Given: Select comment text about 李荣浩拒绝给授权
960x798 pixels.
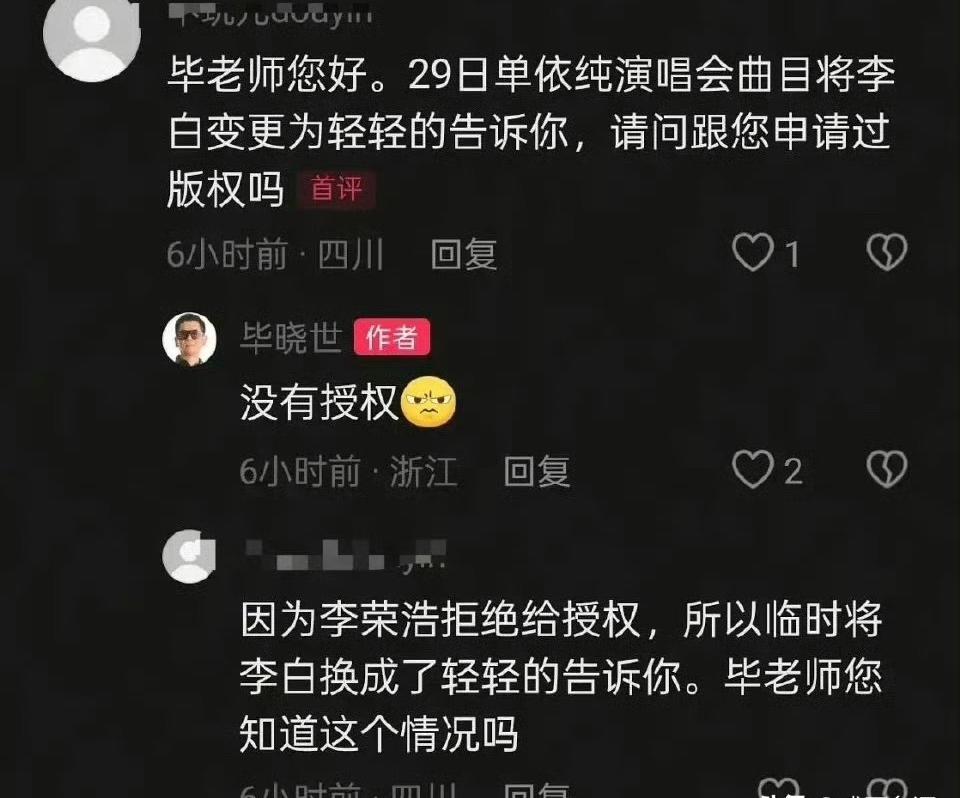Looking at the screenshot, I should [x=561, y=677].
